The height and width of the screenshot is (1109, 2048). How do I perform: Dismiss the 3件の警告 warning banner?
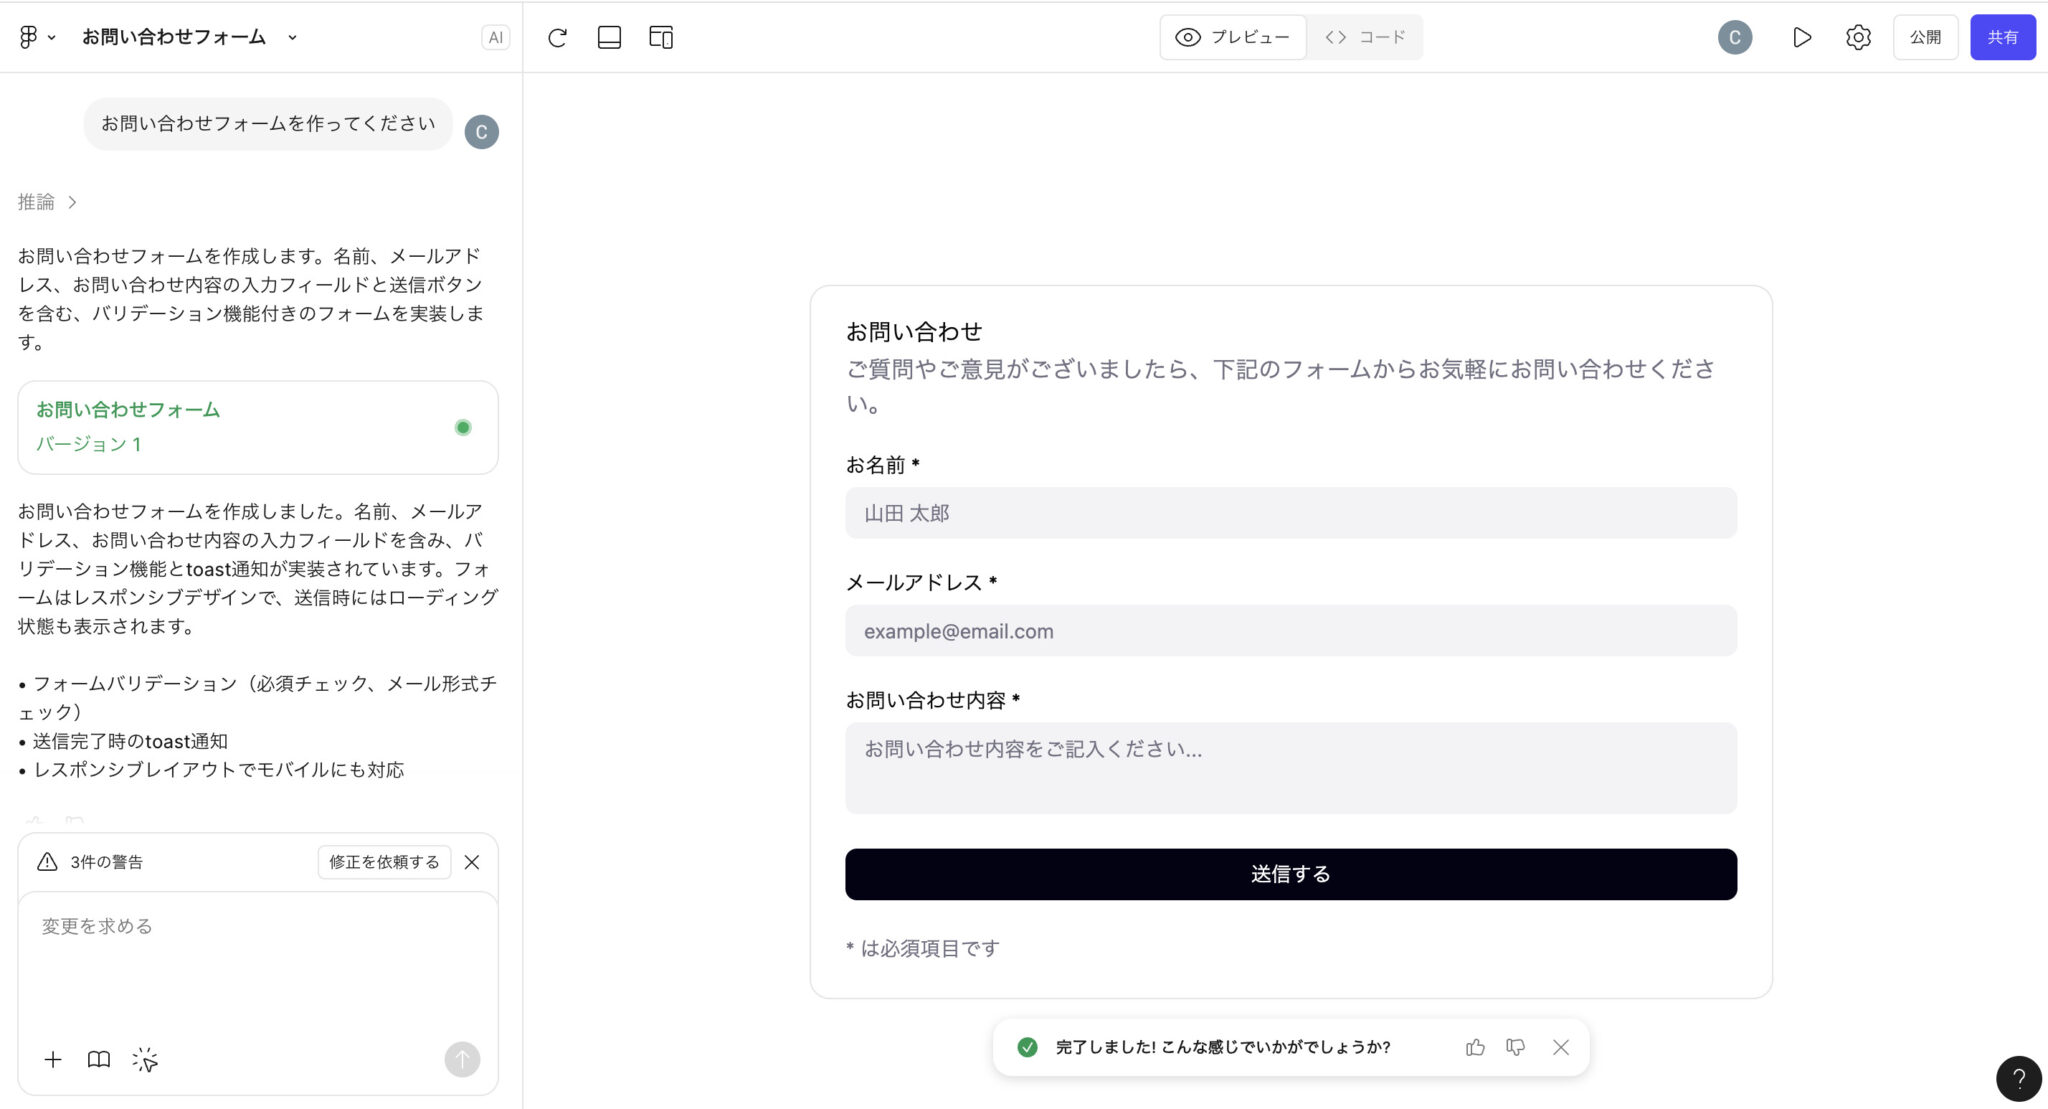pos(472,862)
